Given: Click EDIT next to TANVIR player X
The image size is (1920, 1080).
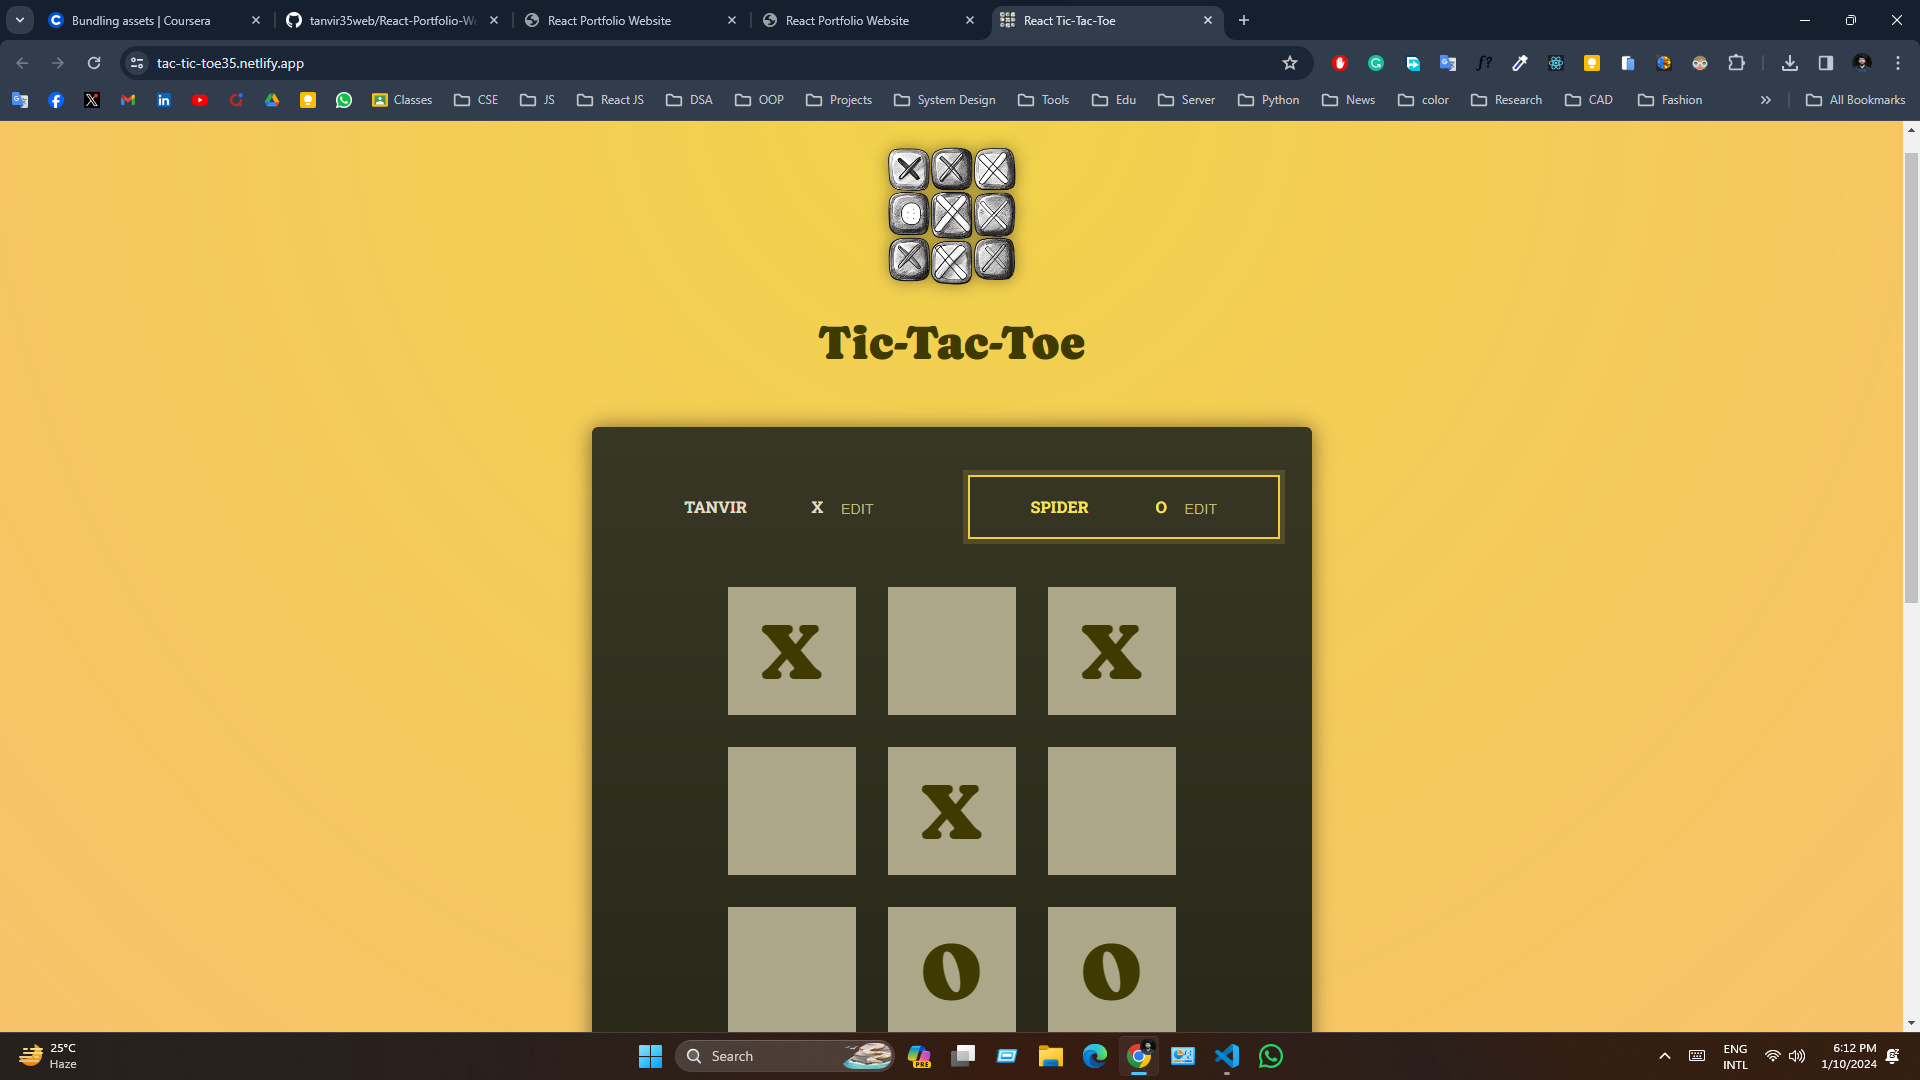Looking at the screenshot, I should point(857,509).
